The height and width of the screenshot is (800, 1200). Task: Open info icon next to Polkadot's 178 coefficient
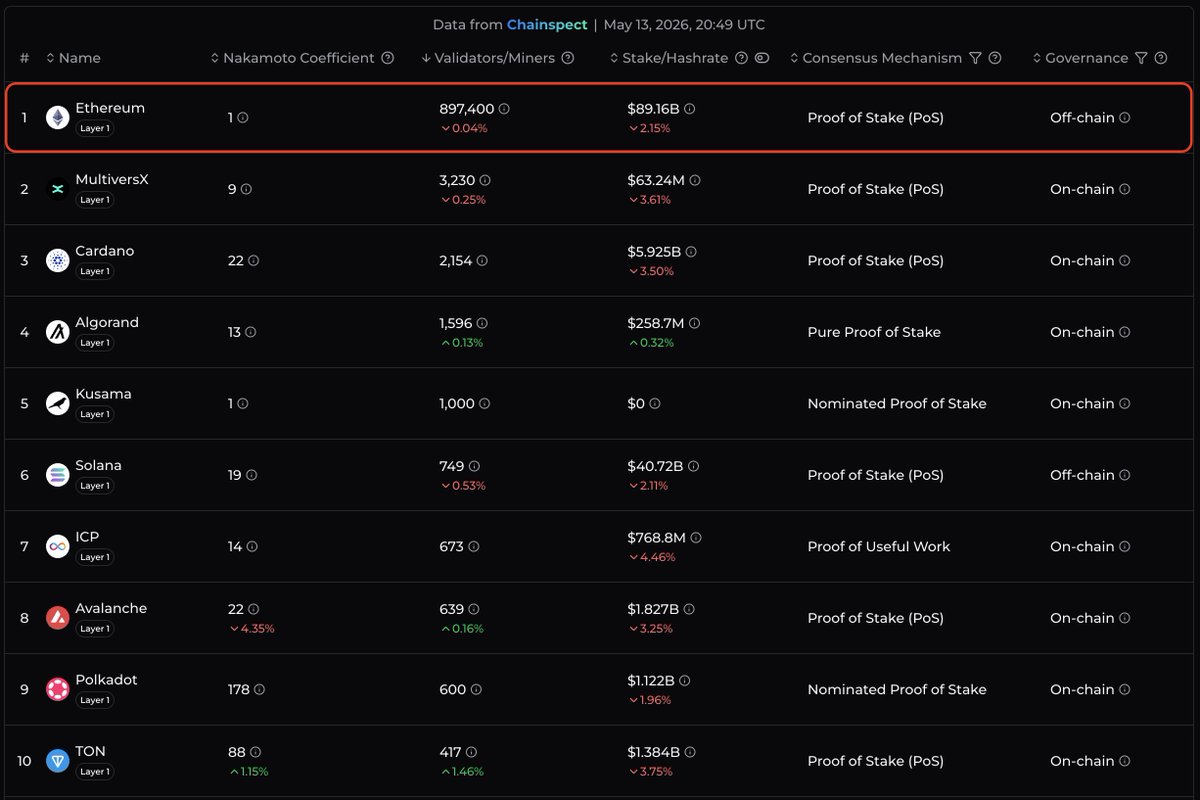coord(260,690)
